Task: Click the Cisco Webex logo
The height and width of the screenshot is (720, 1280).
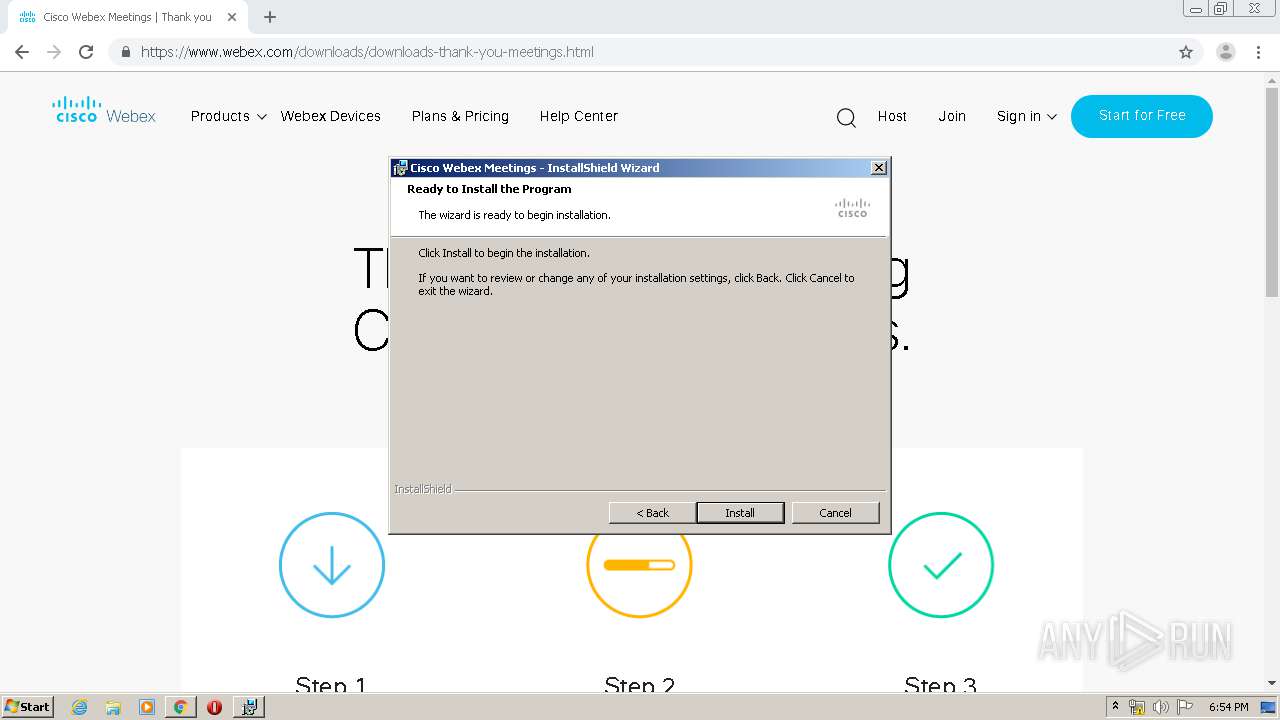Action: (104, 110)
